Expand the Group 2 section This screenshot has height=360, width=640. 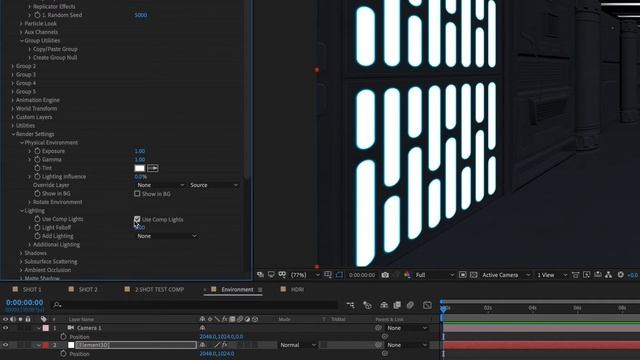coord(13,66)
